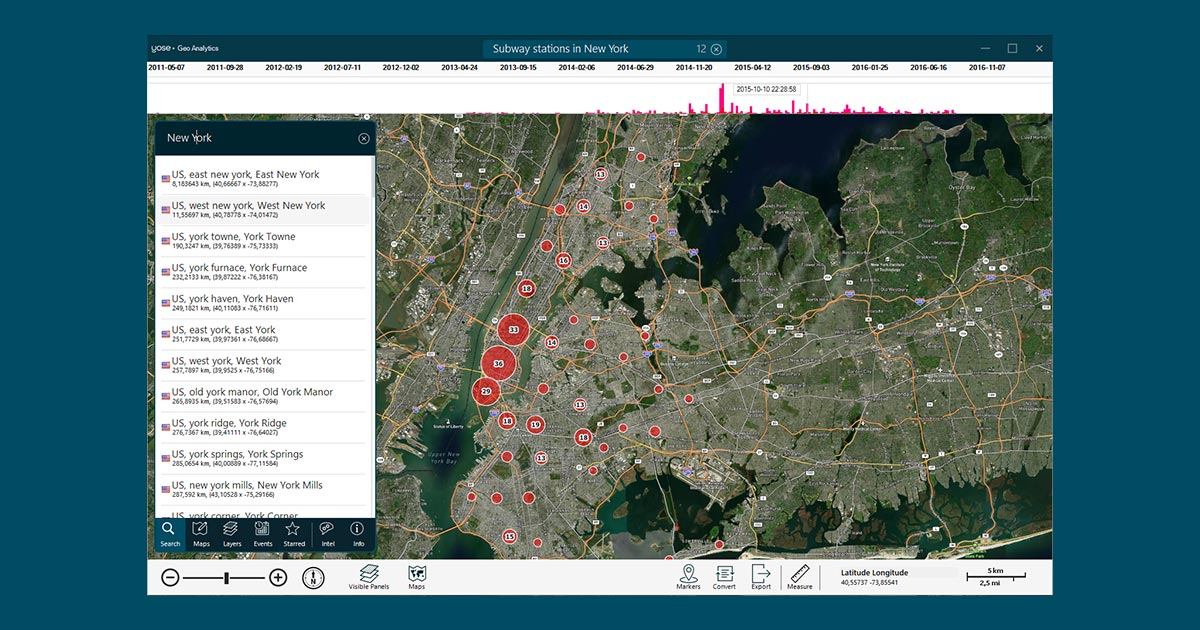Clear the New York search field
The height and width of the screenshot is (630, 1200).
point(364,138)
